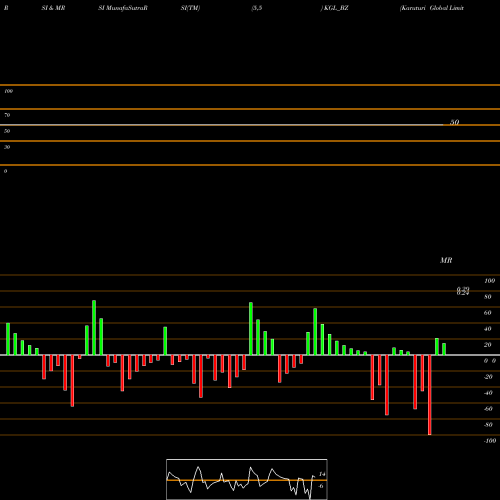
Task: Click the MR axis label '-20'
Action: (x=488, y=377)
